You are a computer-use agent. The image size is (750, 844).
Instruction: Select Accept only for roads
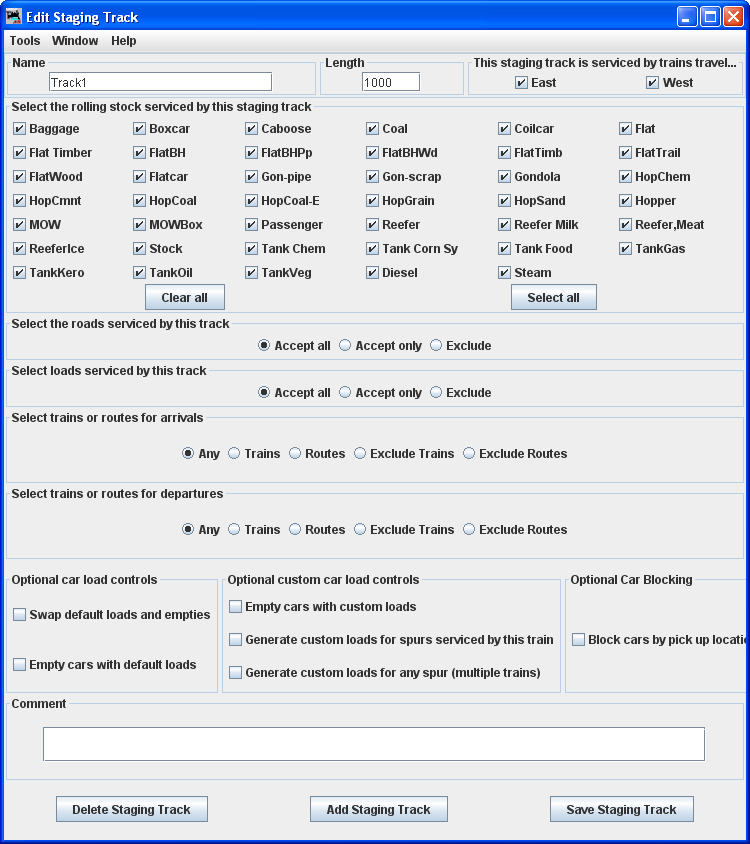point(345,346)
